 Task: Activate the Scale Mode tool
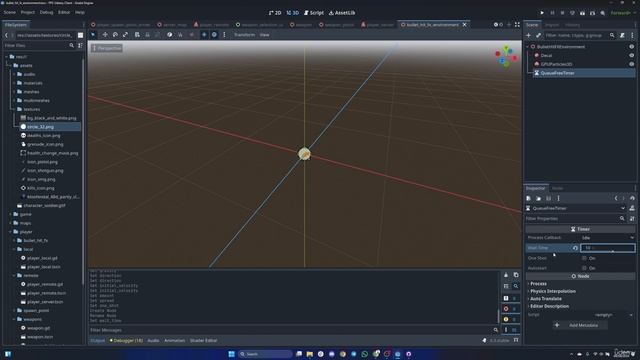(125, 35)
